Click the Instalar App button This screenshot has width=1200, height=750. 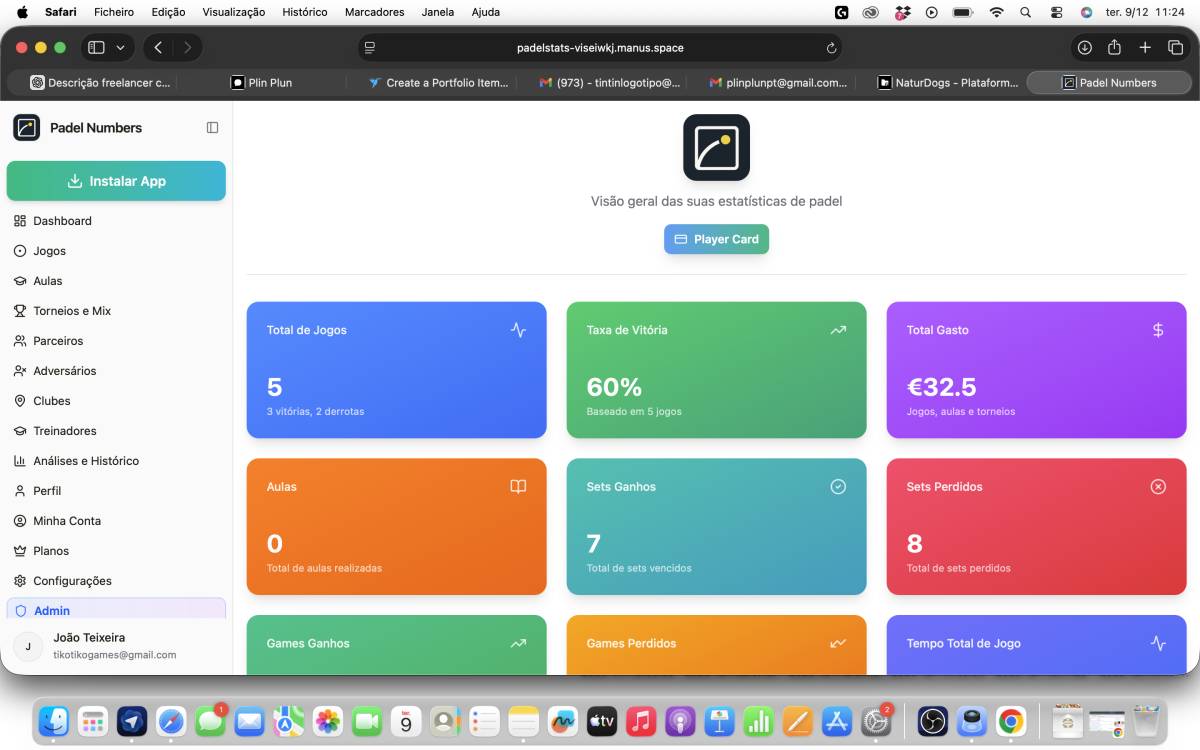coord(116,181)
